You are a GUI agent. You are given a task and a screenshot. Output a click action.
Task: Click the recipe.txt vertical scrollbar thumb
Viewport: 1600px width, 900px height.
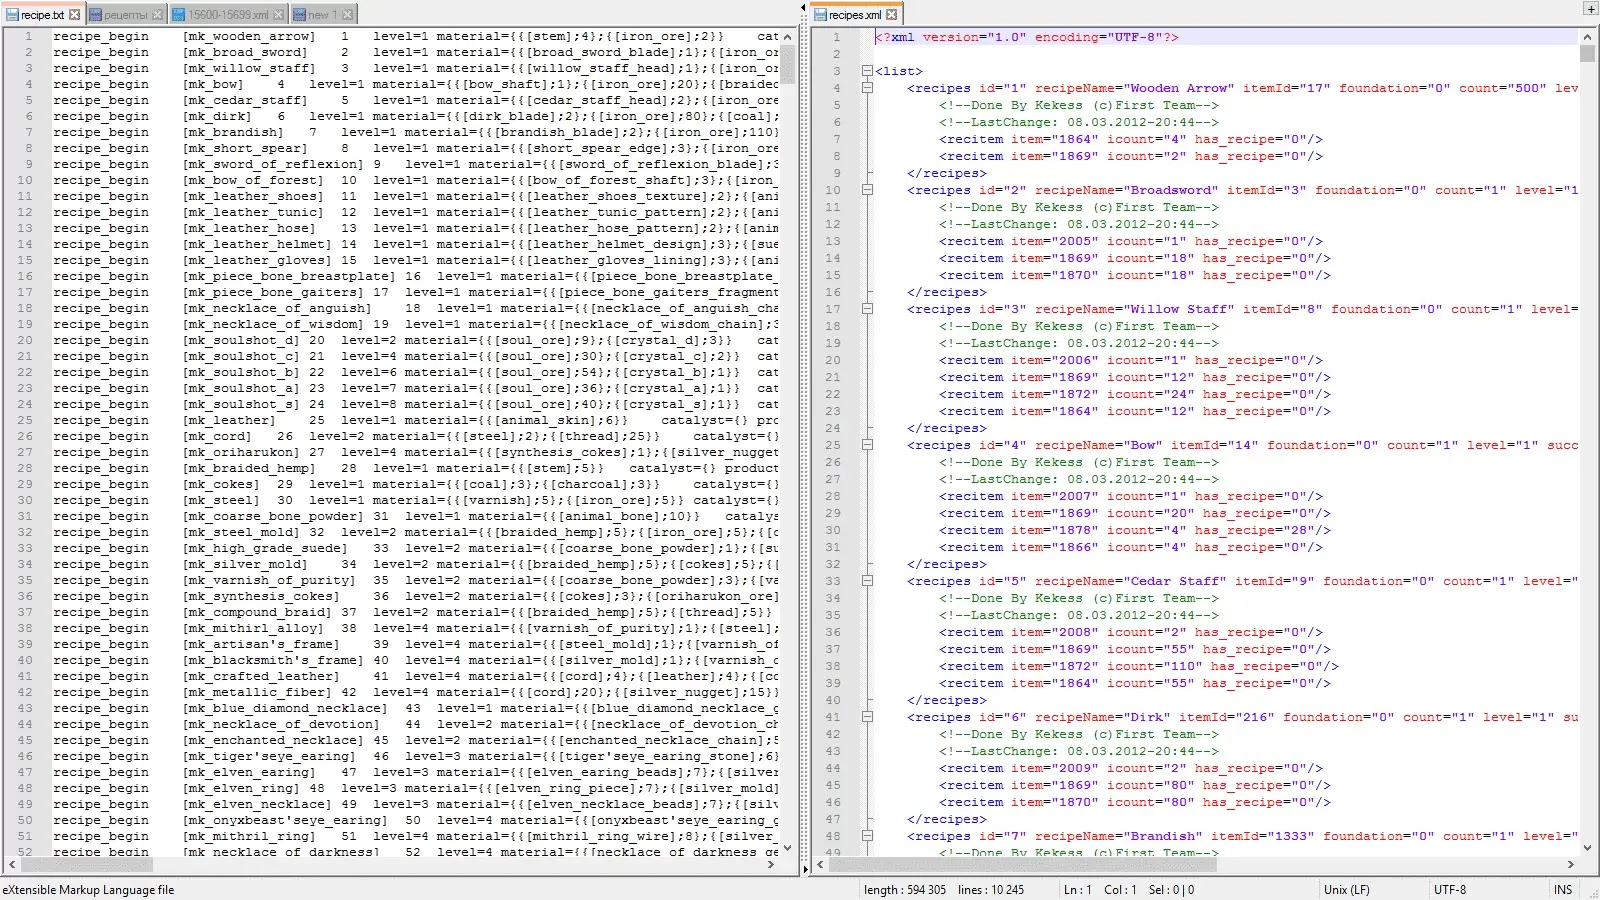pos(788,64)
